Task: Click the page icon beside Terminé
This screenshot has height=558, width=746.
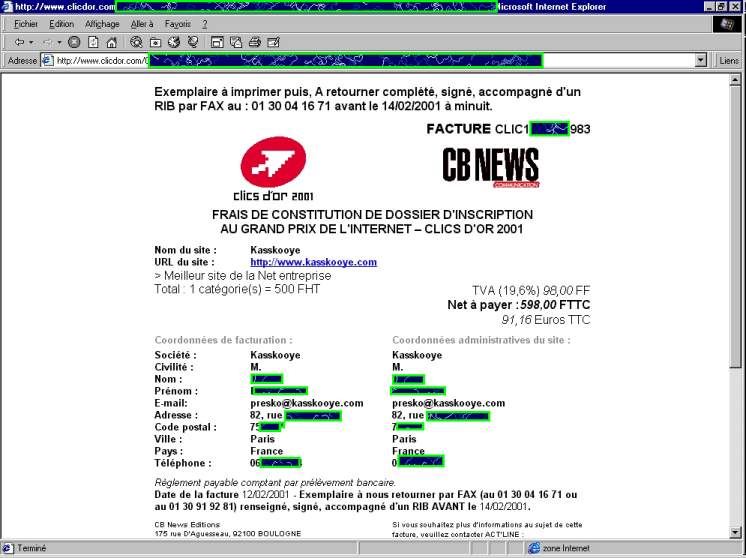Action: tap(8, 548)
